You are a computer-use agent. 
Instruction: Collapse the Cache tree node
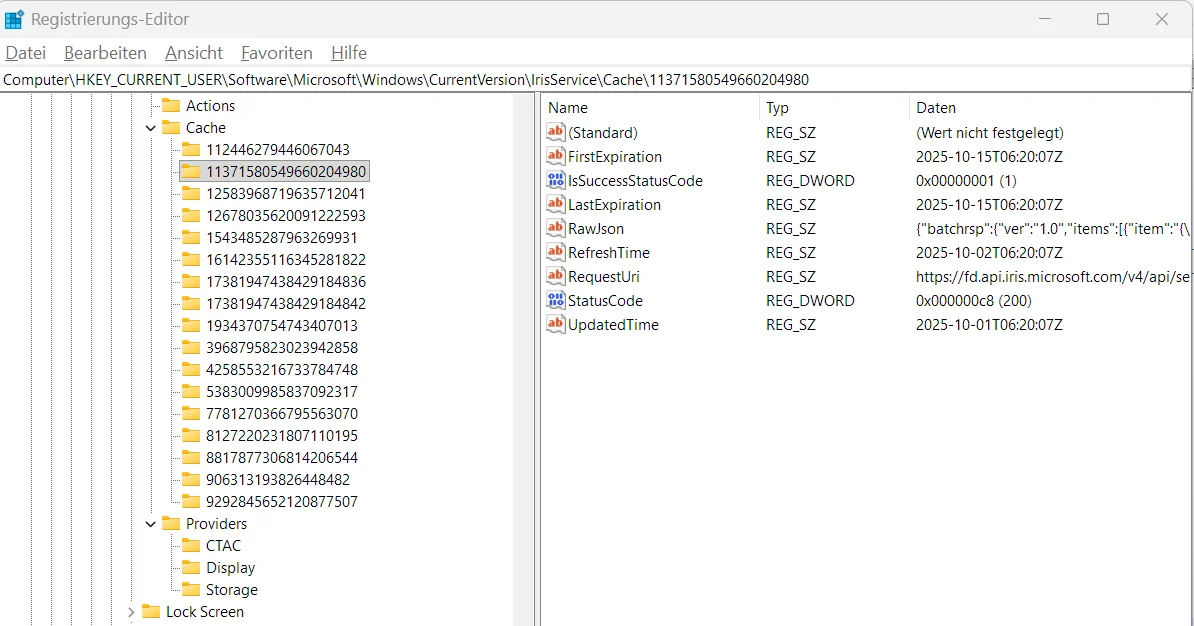[151, 128]
